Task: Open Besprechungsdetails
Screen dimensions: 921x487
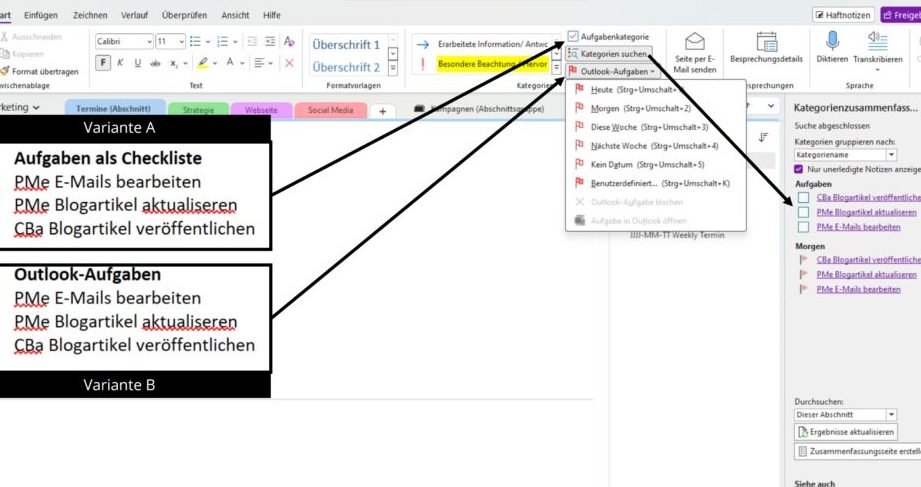Action: click(766, 48)
